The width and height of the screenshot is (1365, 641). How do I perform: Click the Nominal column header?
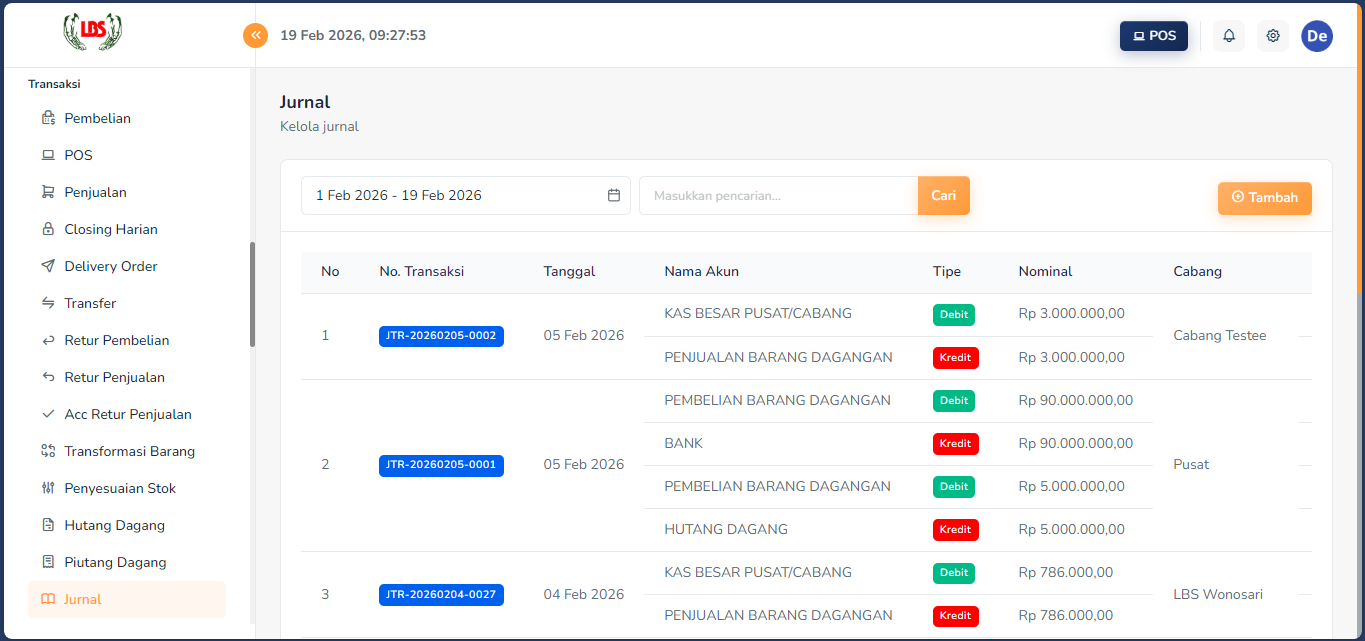point(1046,271)
